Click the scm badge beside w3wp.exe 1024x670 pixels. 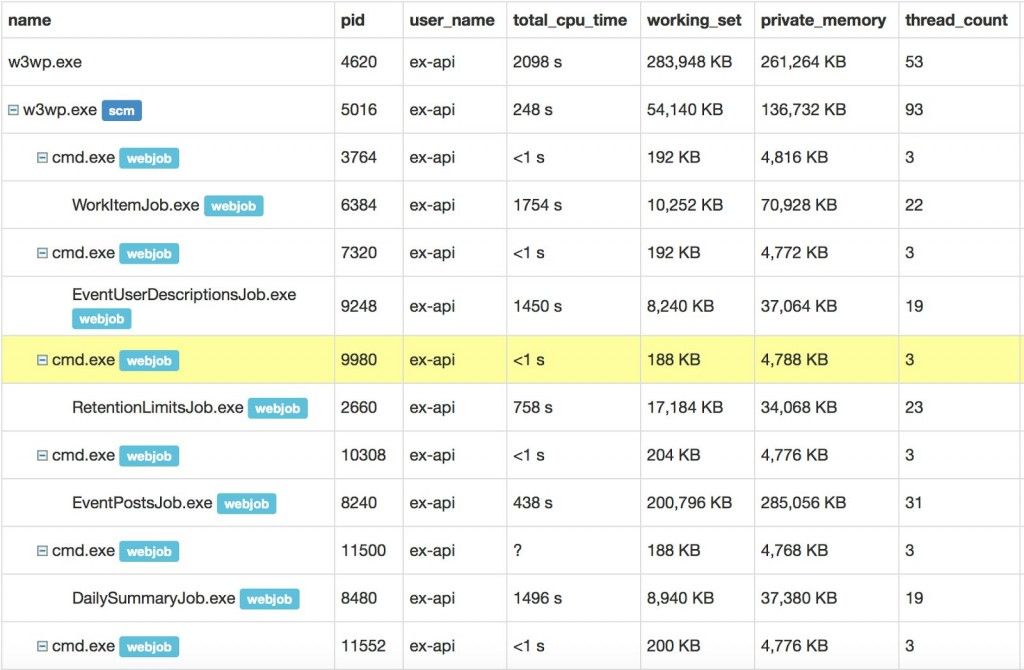(121, 110)
